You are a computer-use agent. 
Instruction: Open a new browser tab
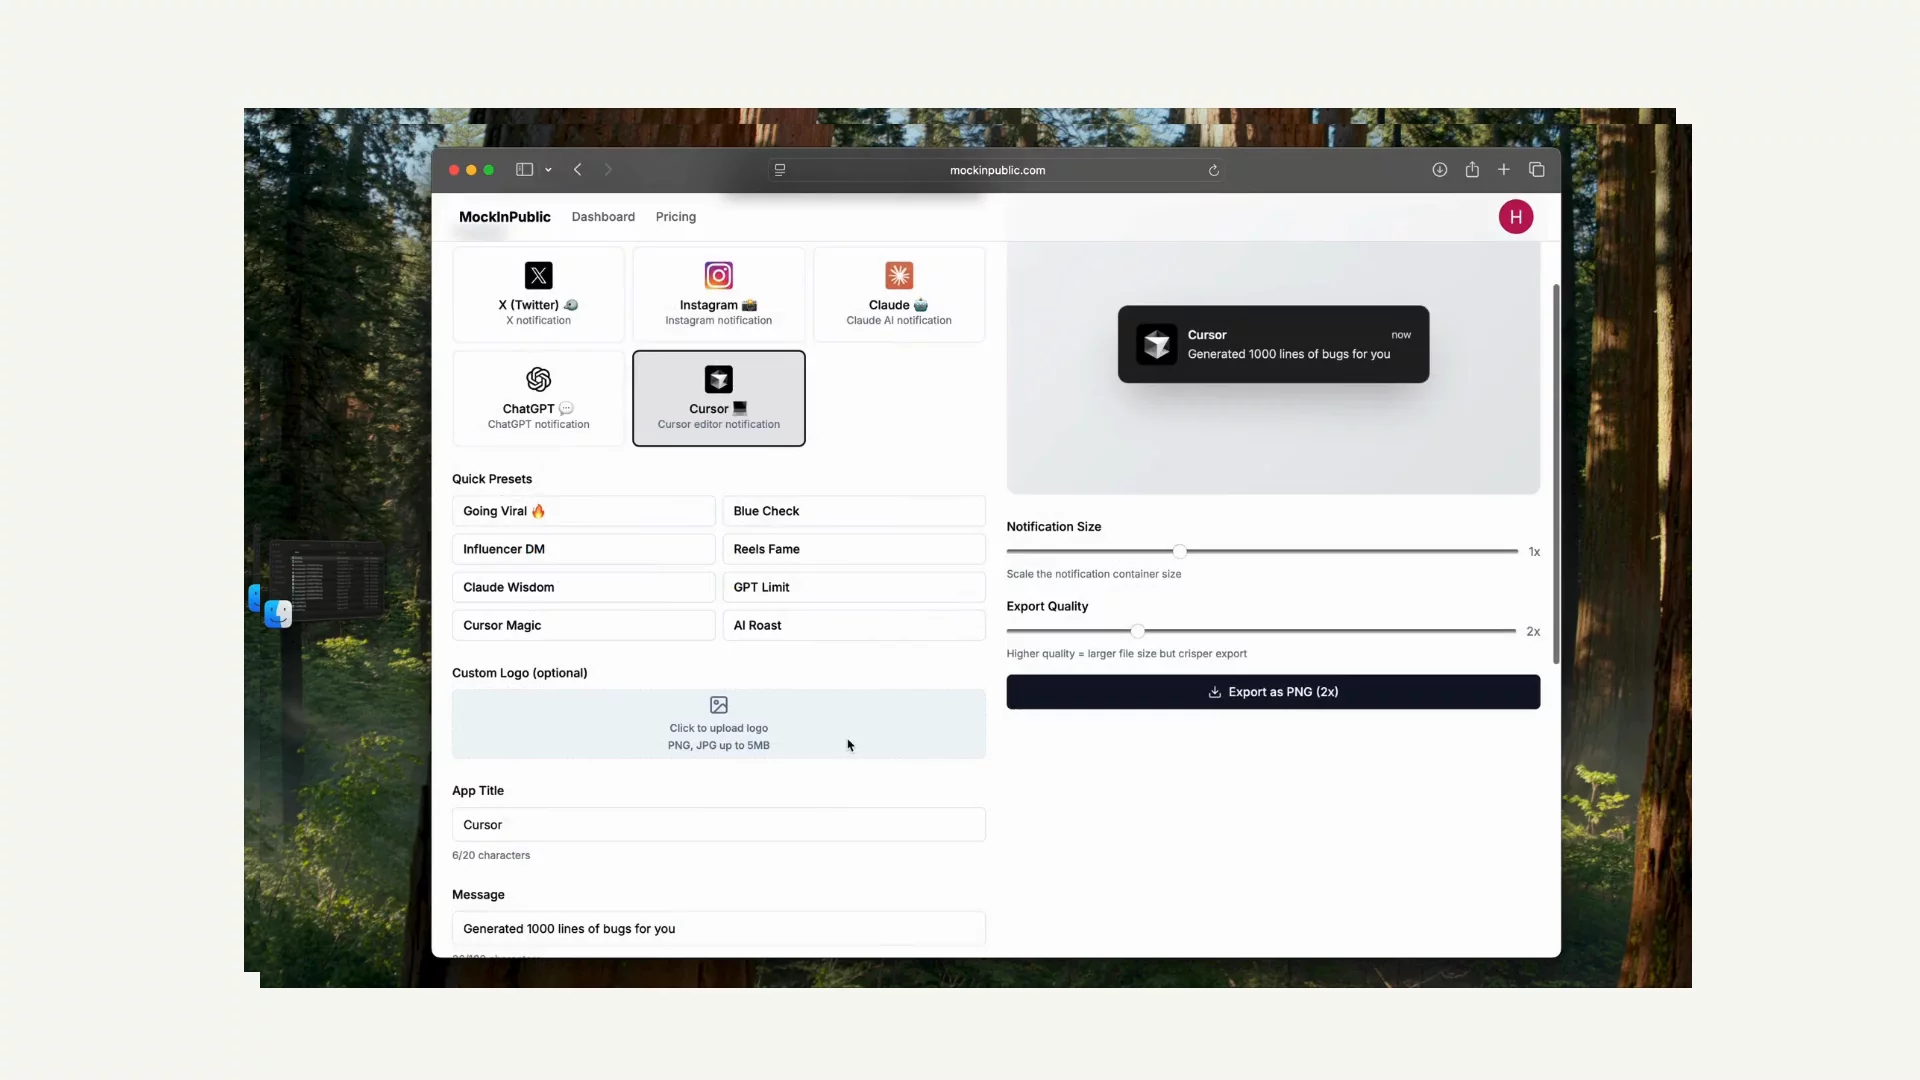point(1504,169)
